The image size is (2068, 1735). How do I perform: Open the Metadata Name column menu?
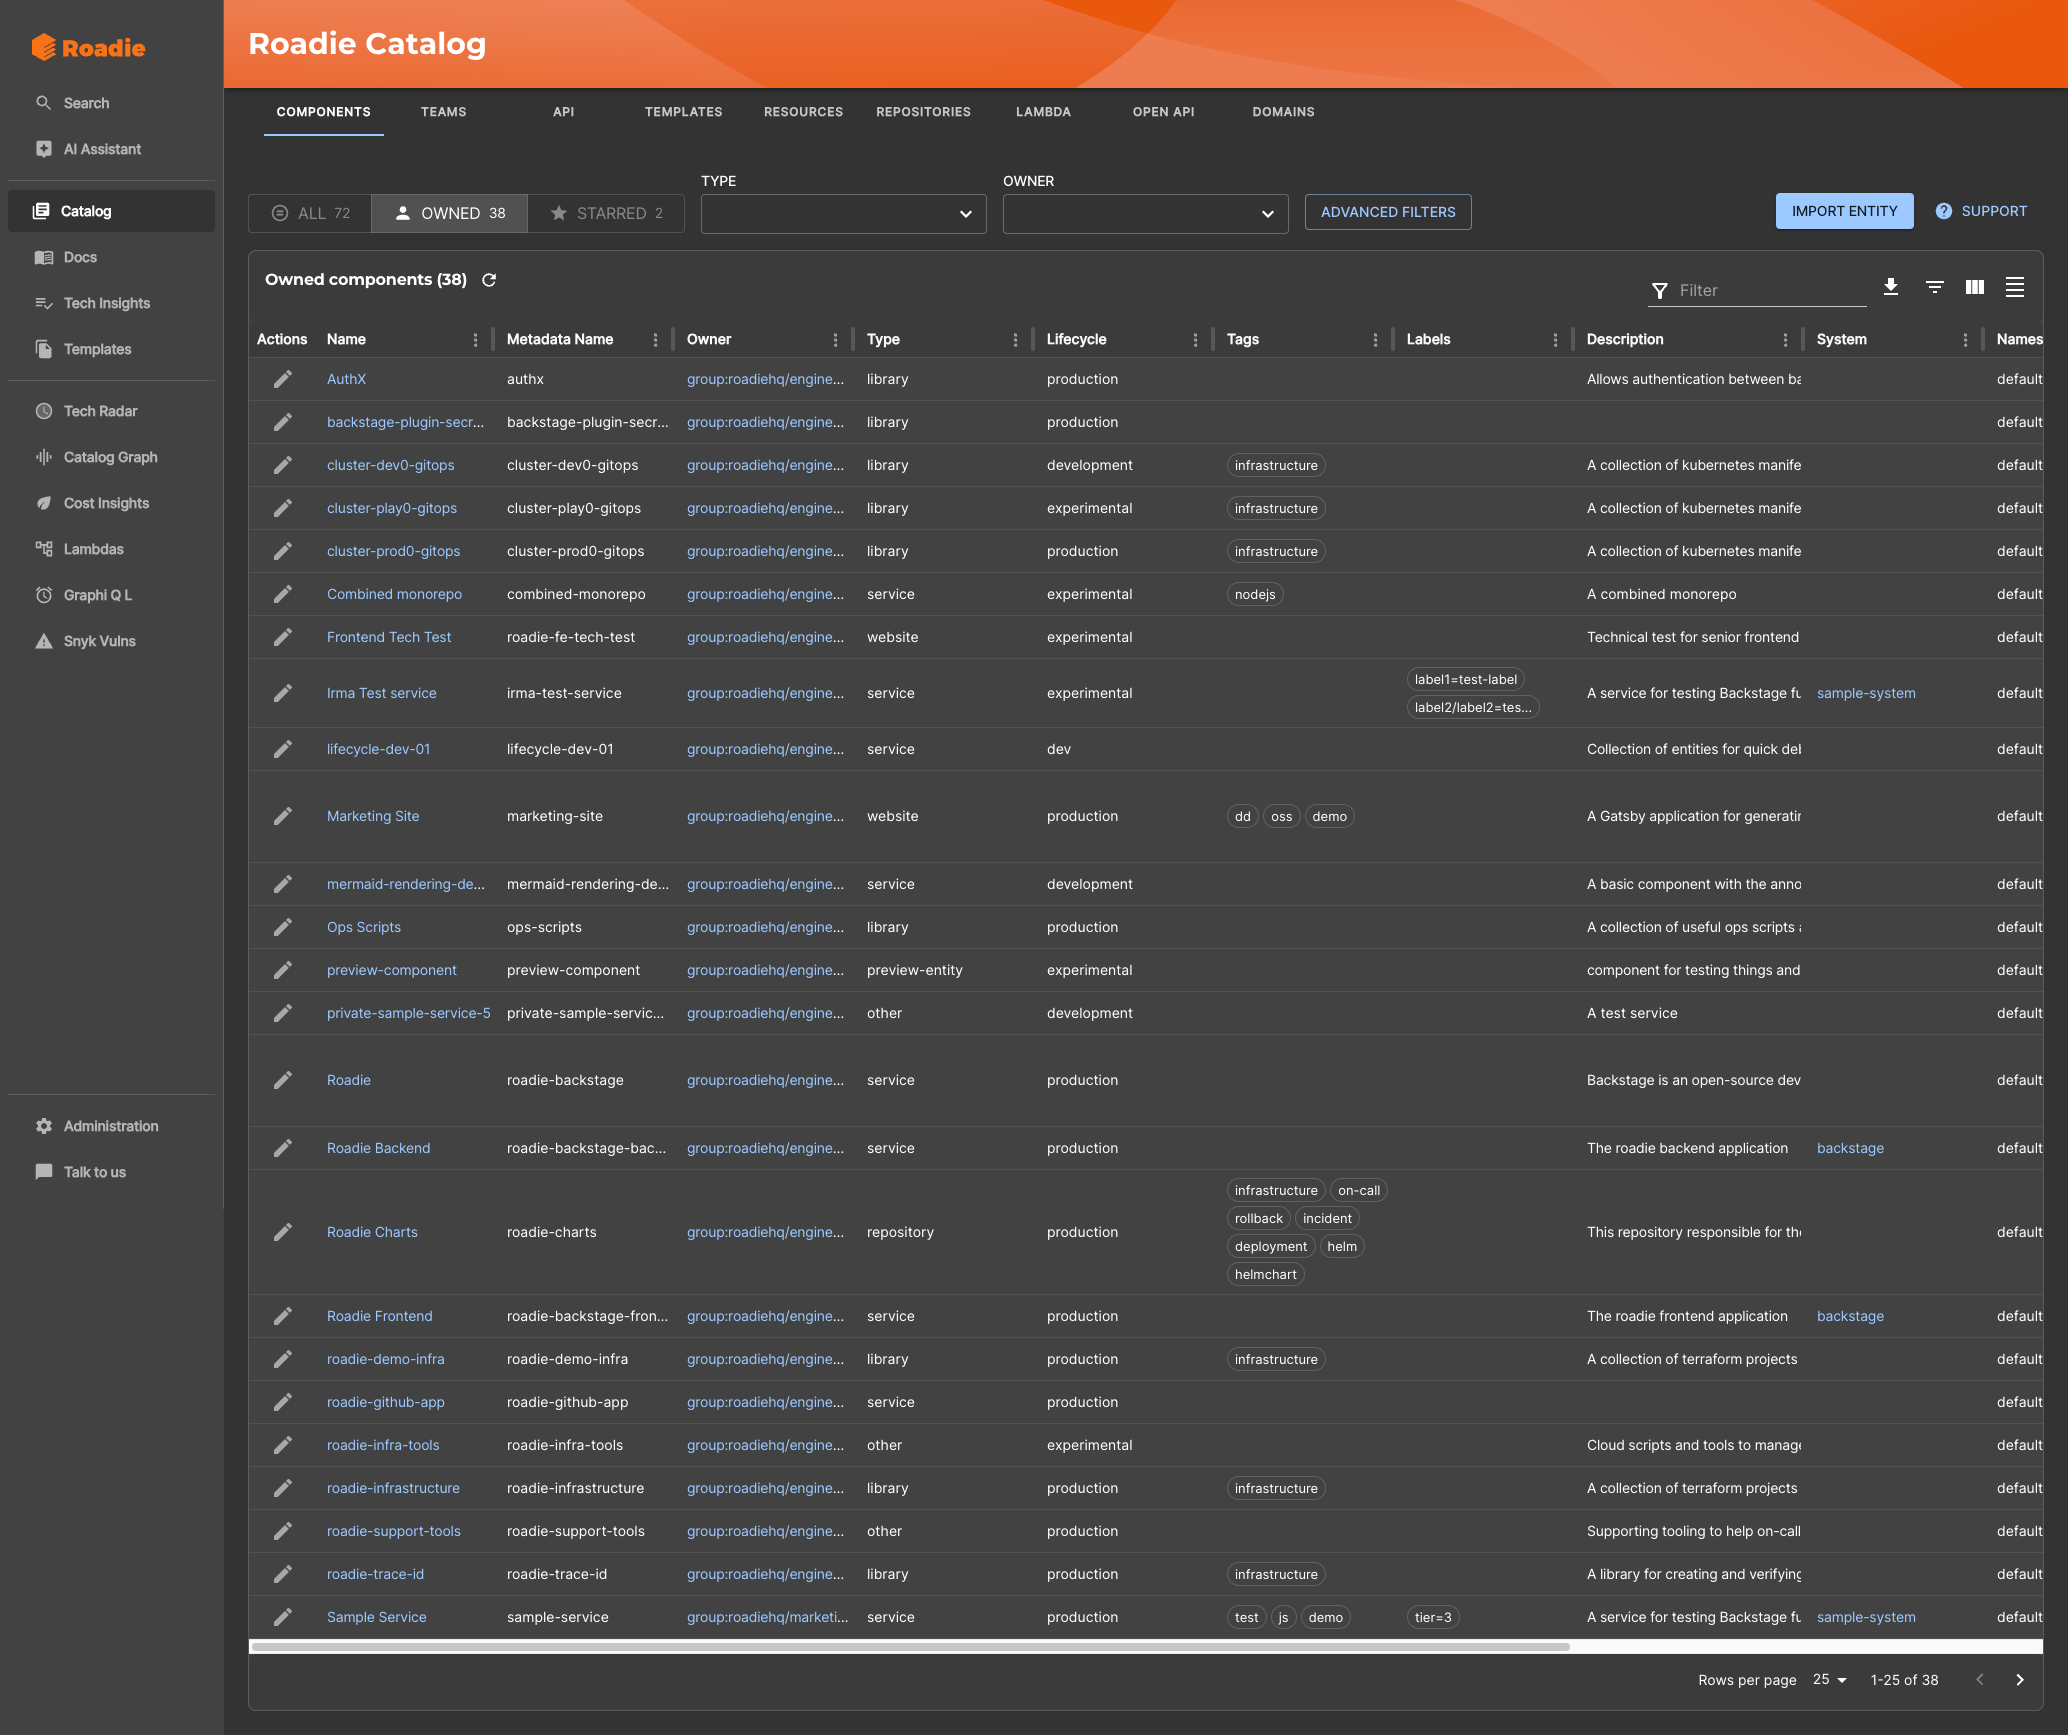coord(655,340)
